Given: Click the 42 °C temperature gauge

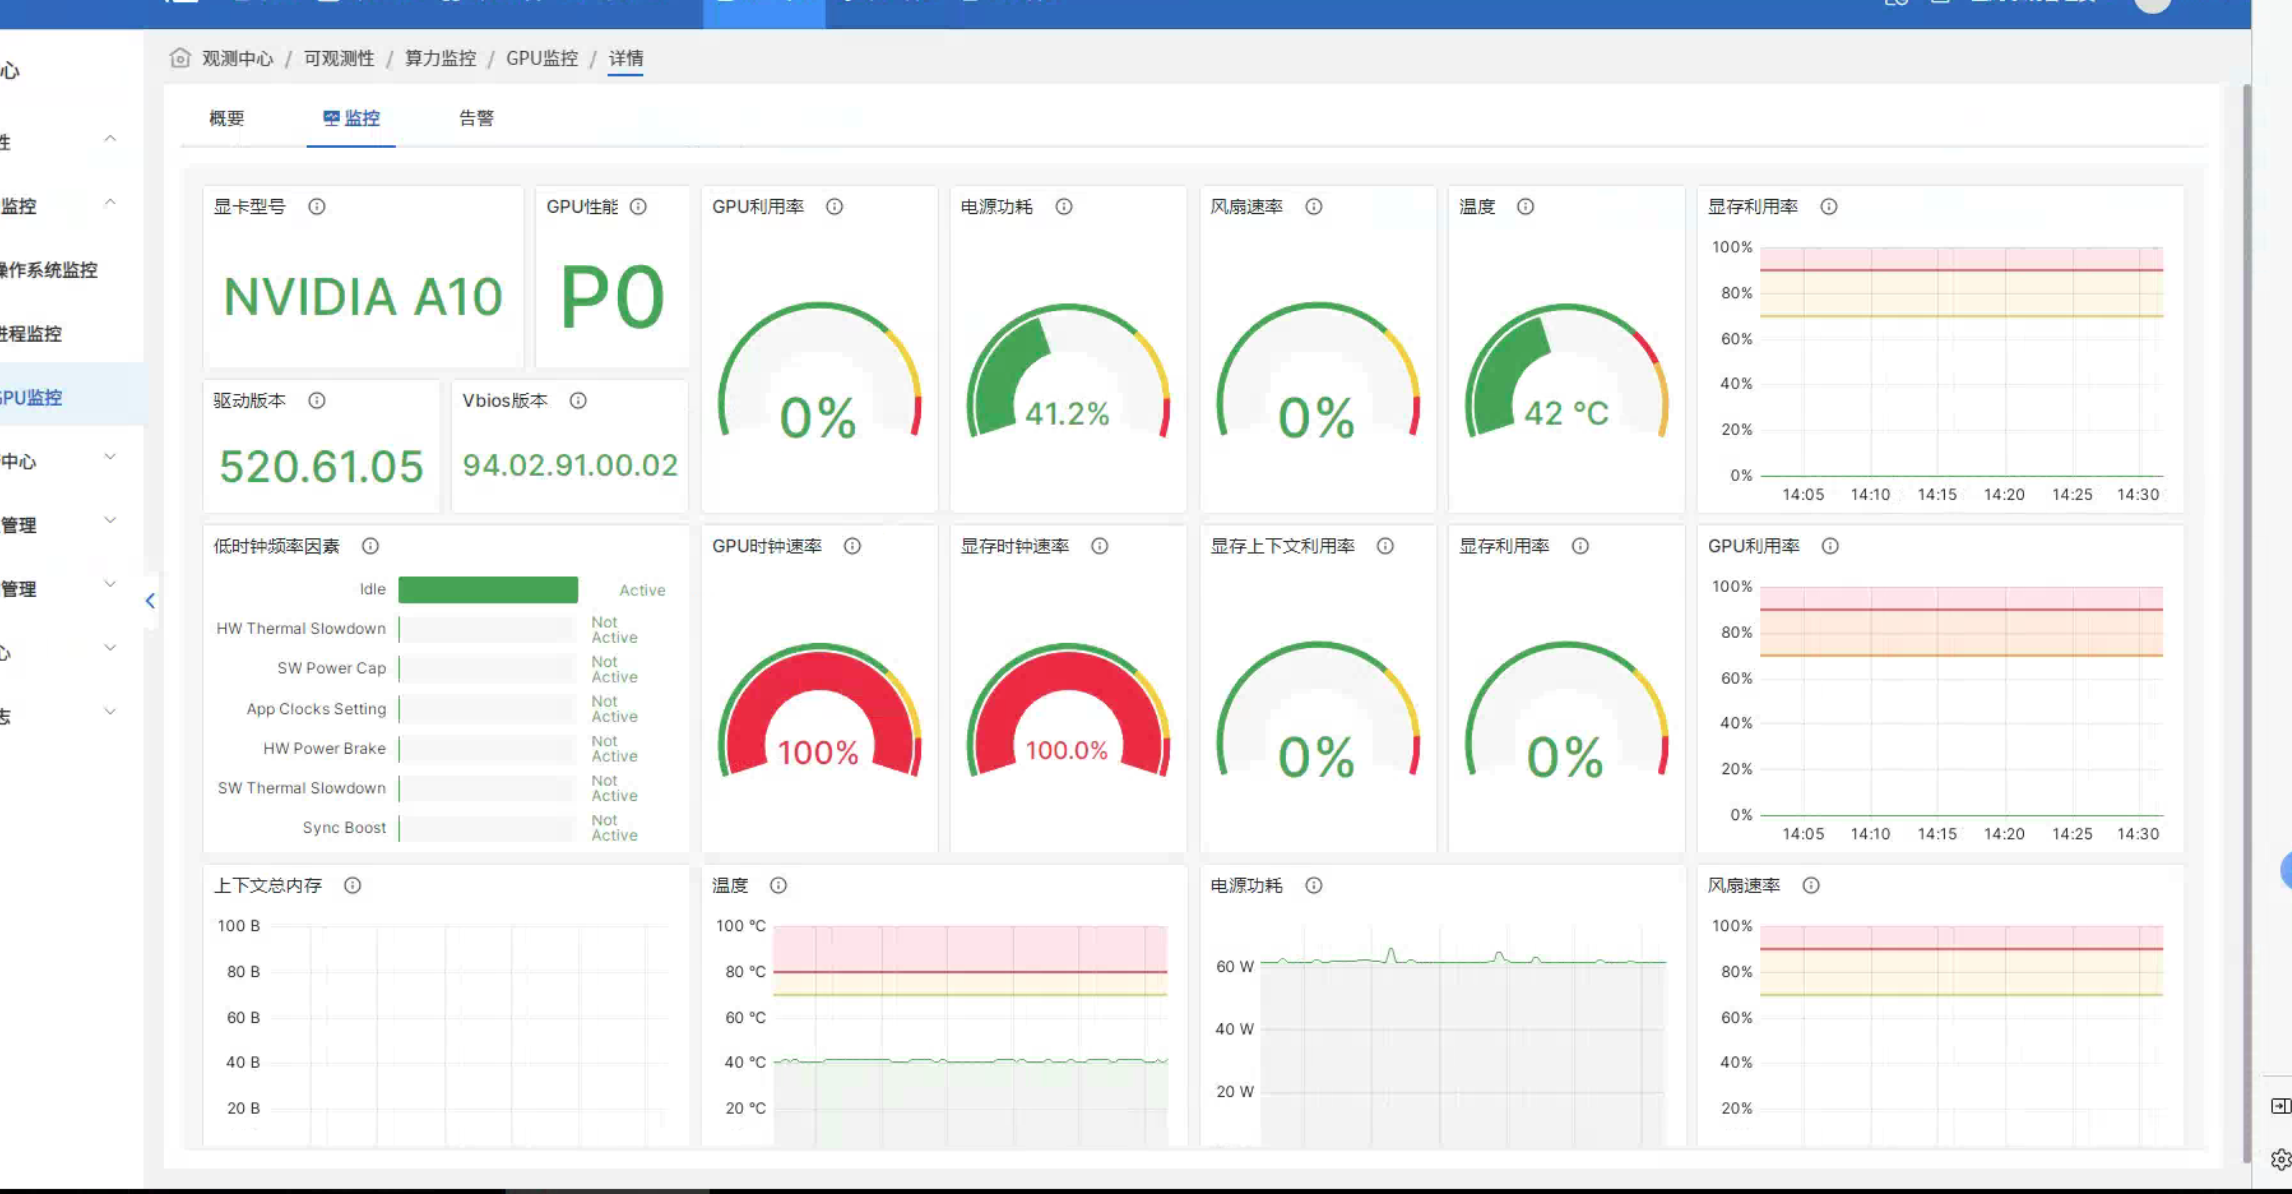Looking at the screenshot, I should click(1566, 372).
